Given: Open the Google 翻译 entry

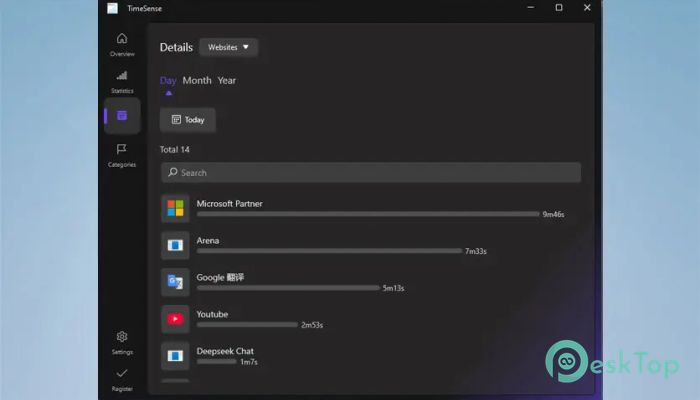Looking at the screenshot, I should pos(371,282).
